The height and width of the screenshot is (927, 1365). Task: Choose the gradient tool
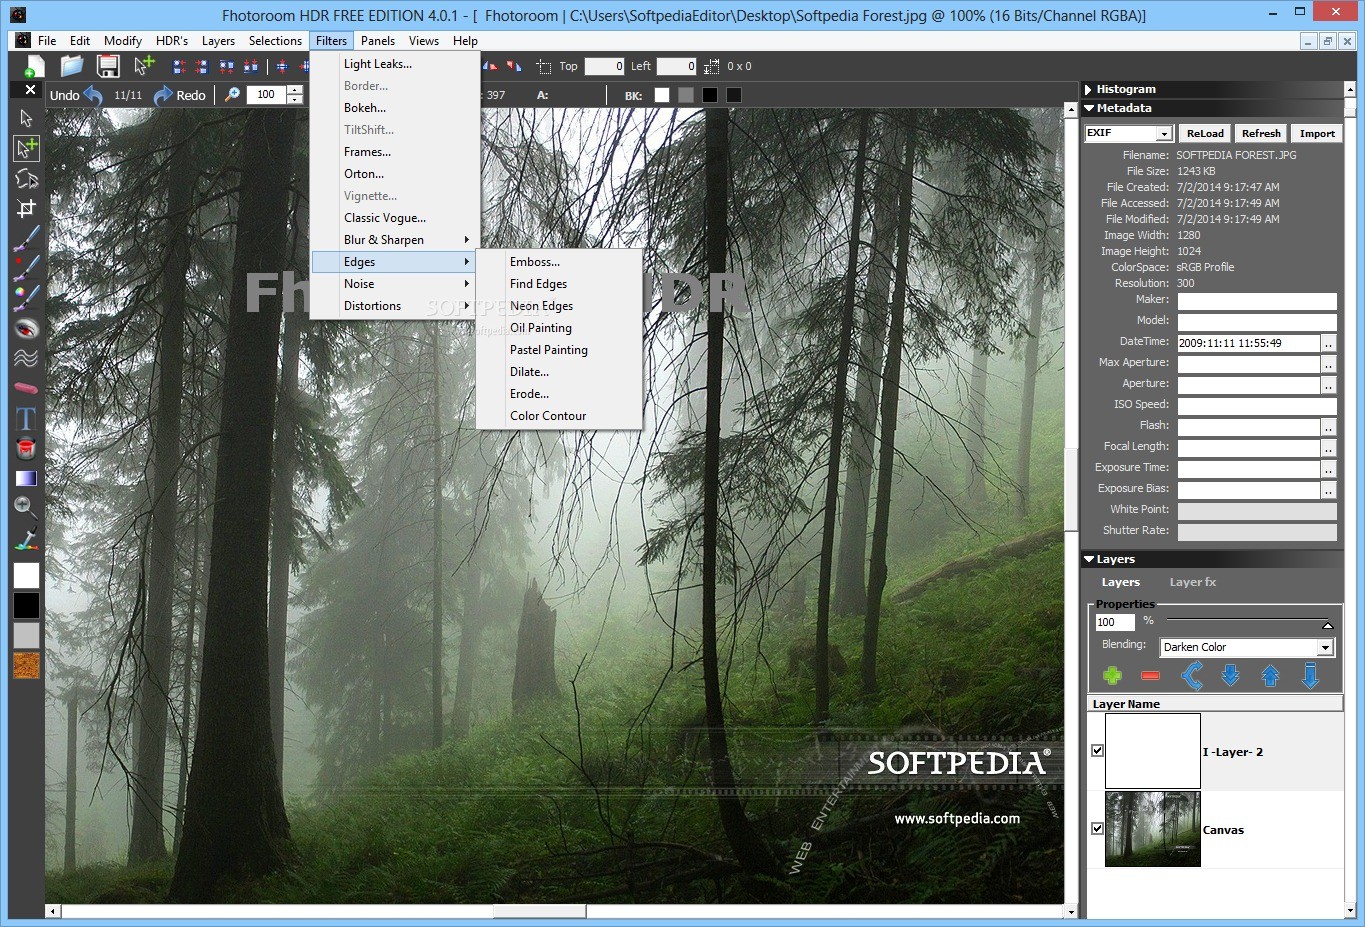coord(26,478)
